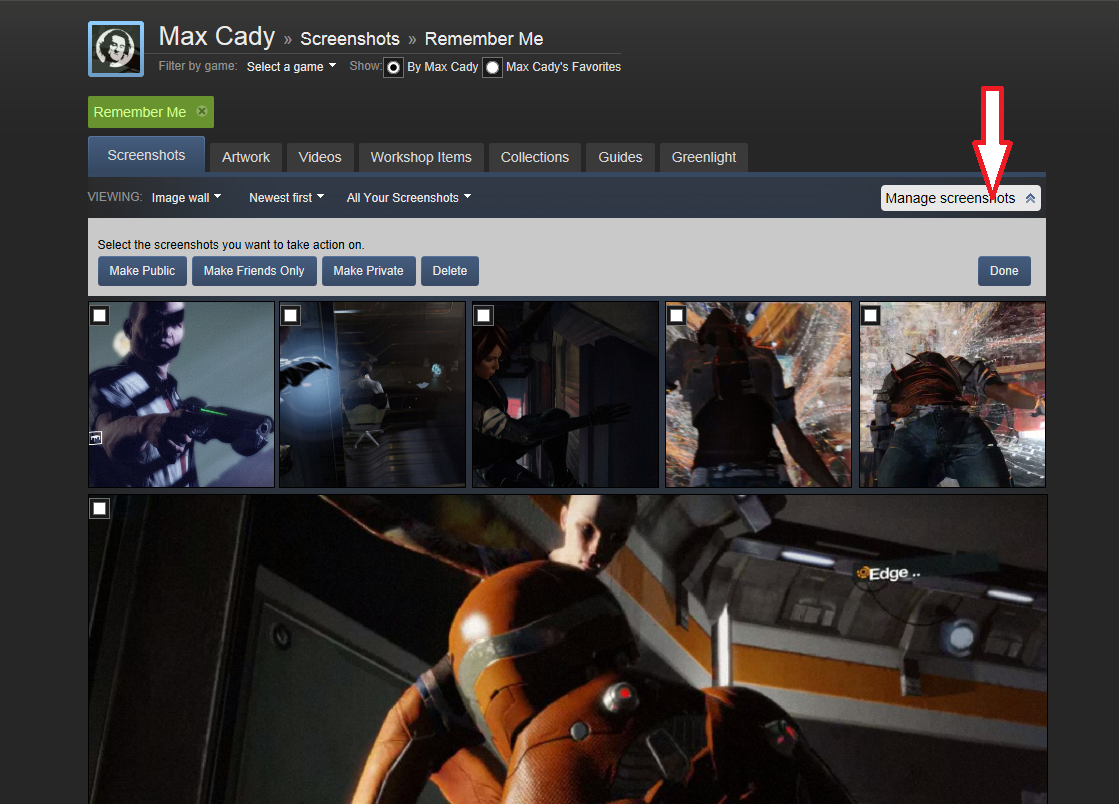This screenshot has height=804, width=1119.
Task: Open the dark office chair screenshot thumbnail
Action: coord(373,395)
